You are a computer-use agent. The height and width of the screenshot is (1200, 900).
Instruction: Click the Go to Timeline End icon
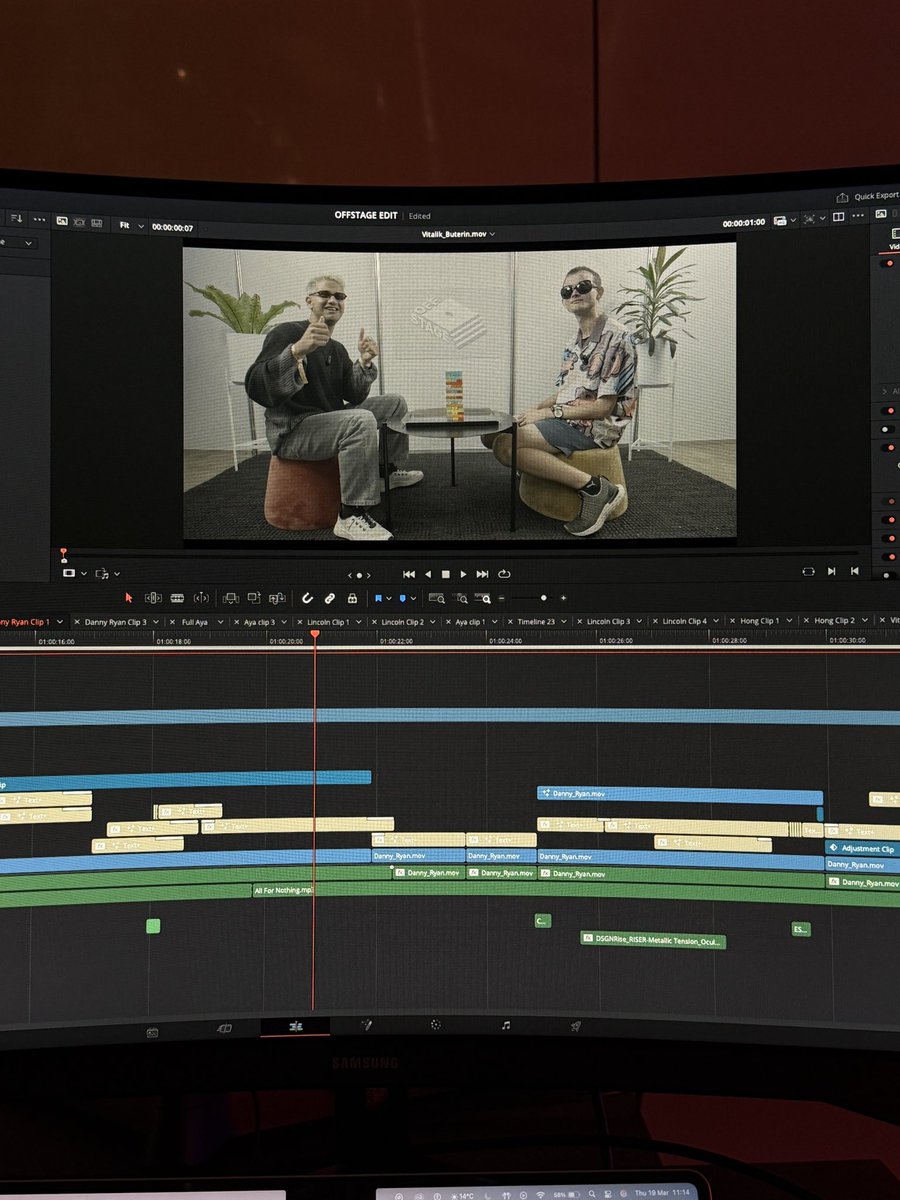(855, 571)
